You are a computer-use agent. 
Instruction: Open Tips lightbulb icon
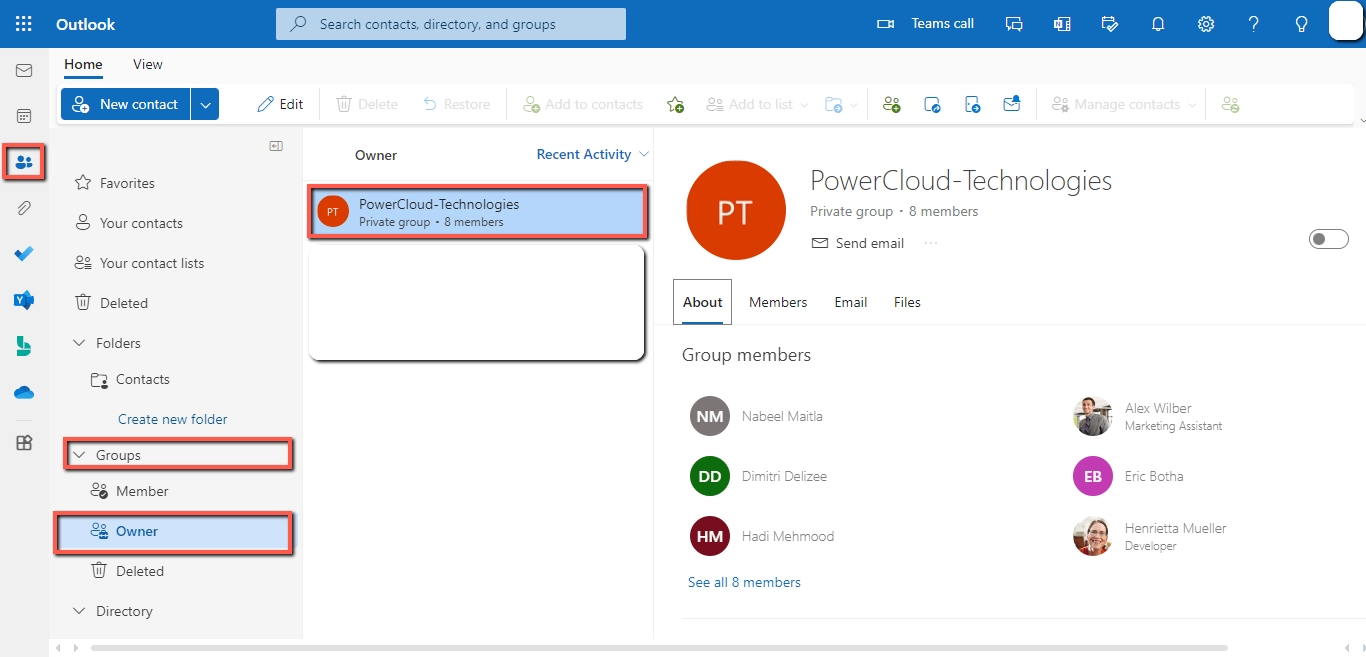(1301, 24)
